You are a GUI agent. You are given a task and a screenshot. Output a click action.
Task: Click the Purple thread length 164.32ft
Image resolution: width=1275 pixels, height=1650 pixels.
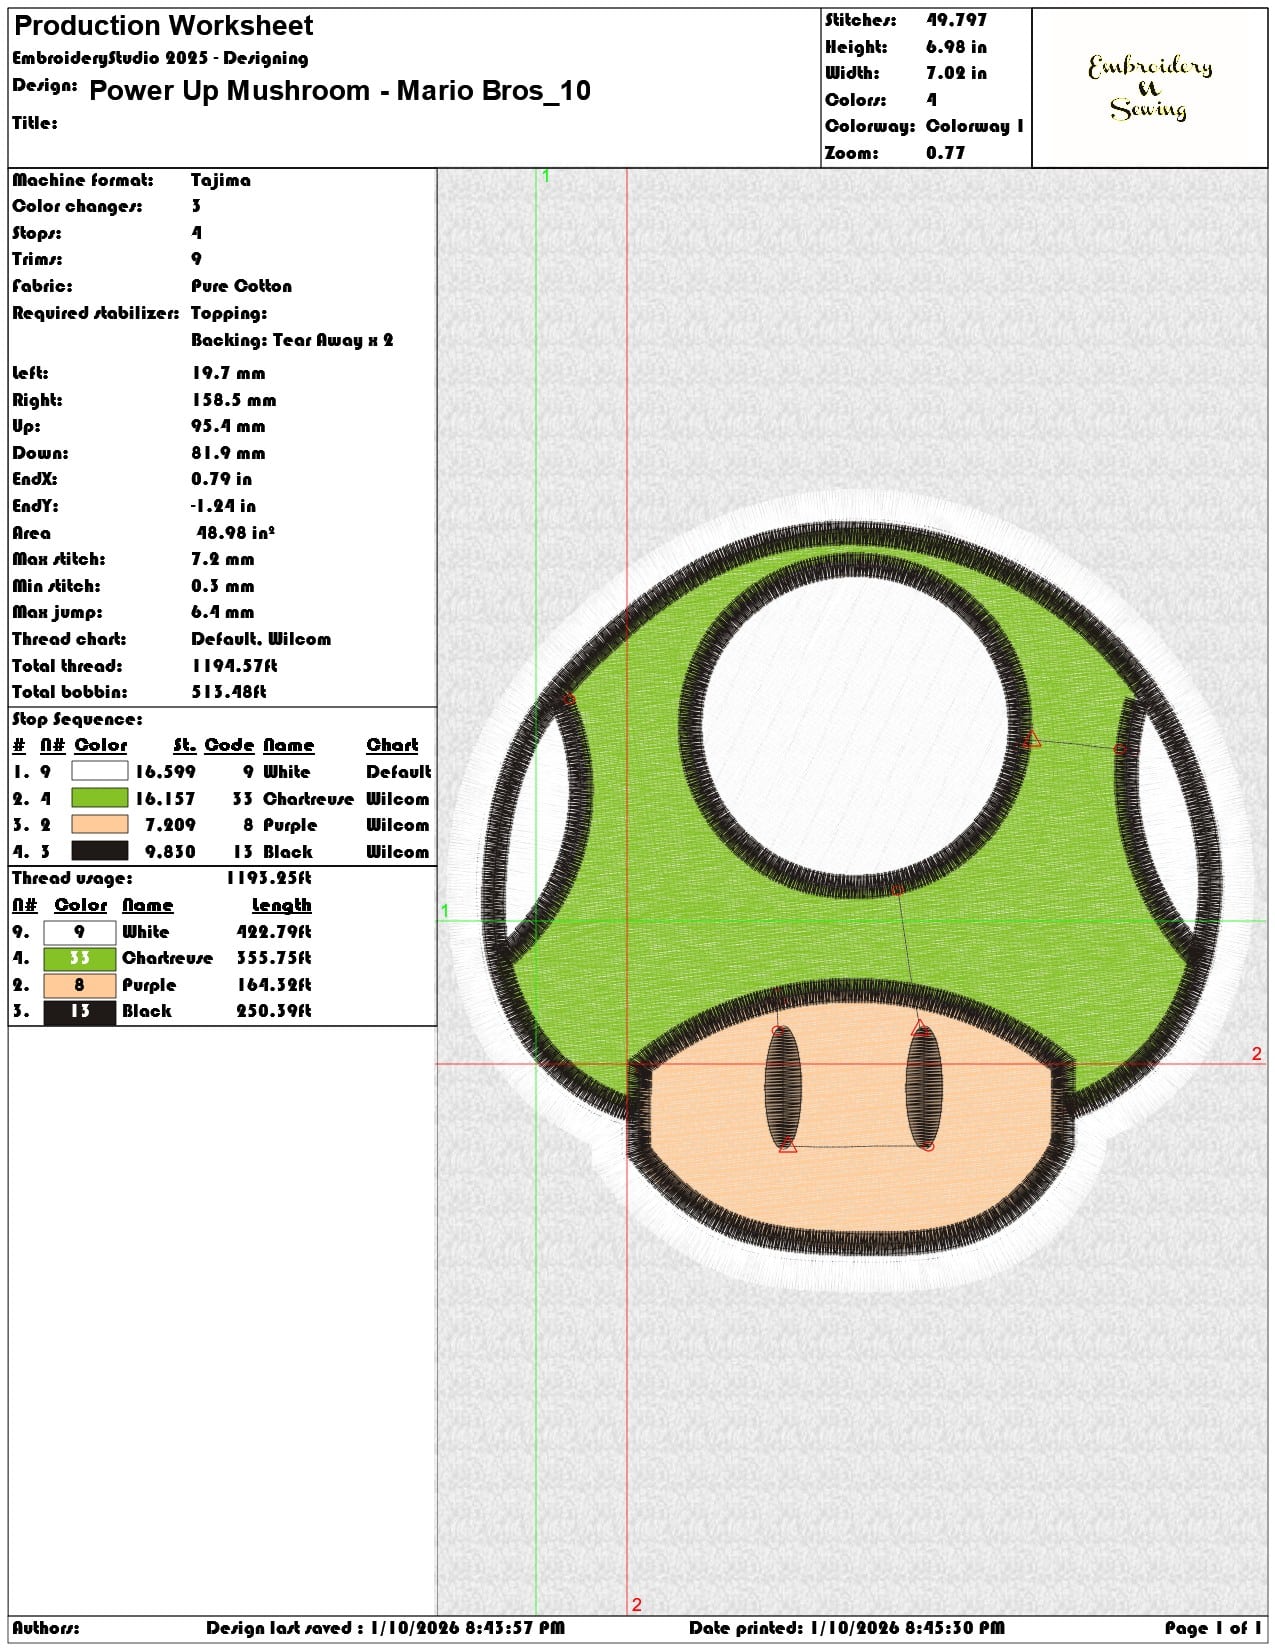tap(274, 985)
